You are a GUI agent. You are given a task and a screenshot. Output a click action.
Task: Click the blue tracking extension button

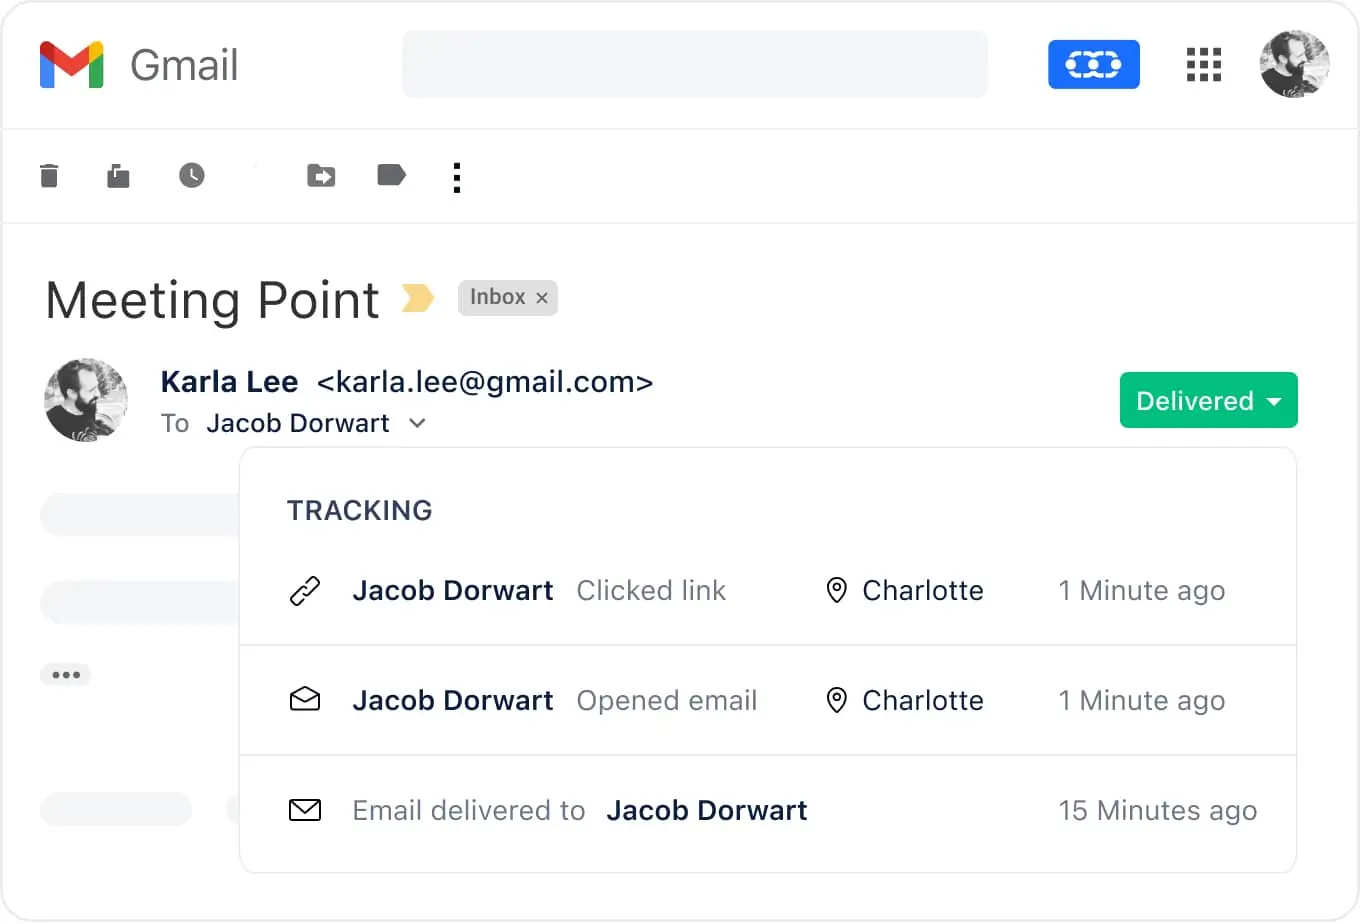1093,65
